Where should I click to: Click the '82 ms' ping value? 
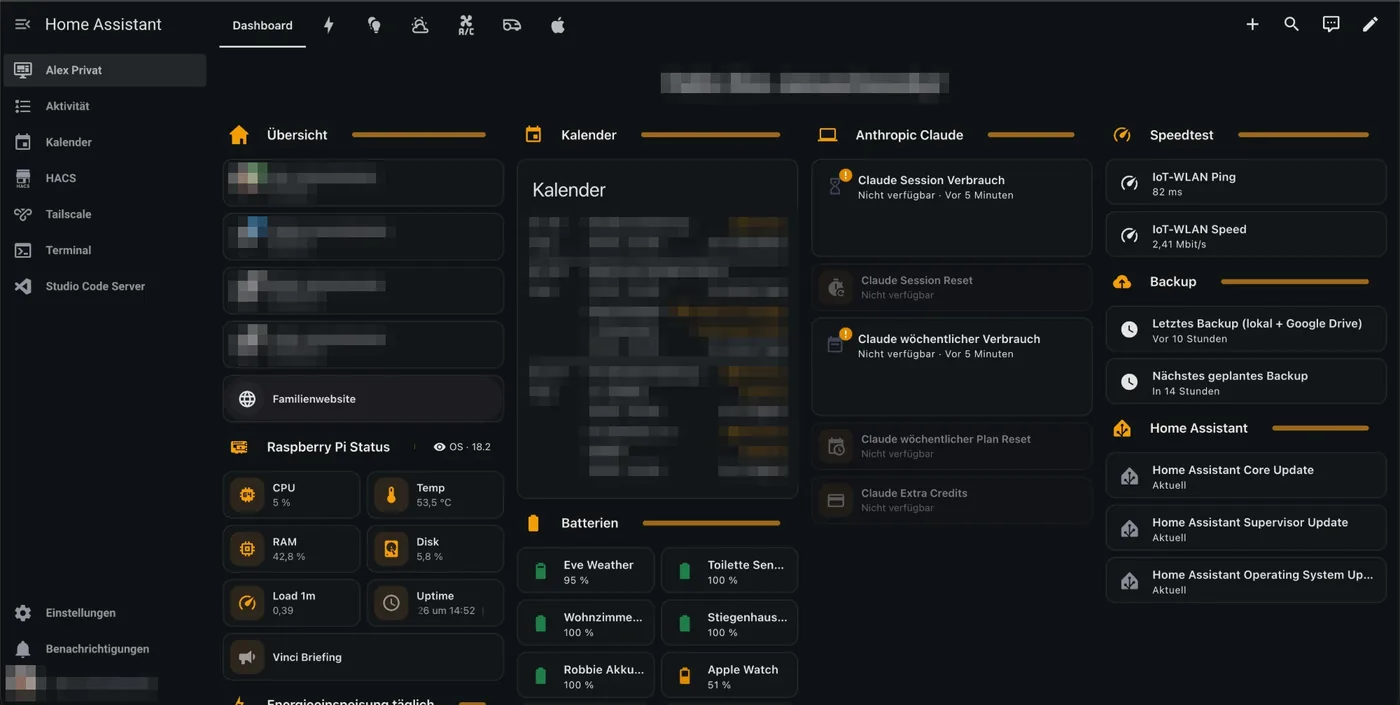pos(1167,192)
